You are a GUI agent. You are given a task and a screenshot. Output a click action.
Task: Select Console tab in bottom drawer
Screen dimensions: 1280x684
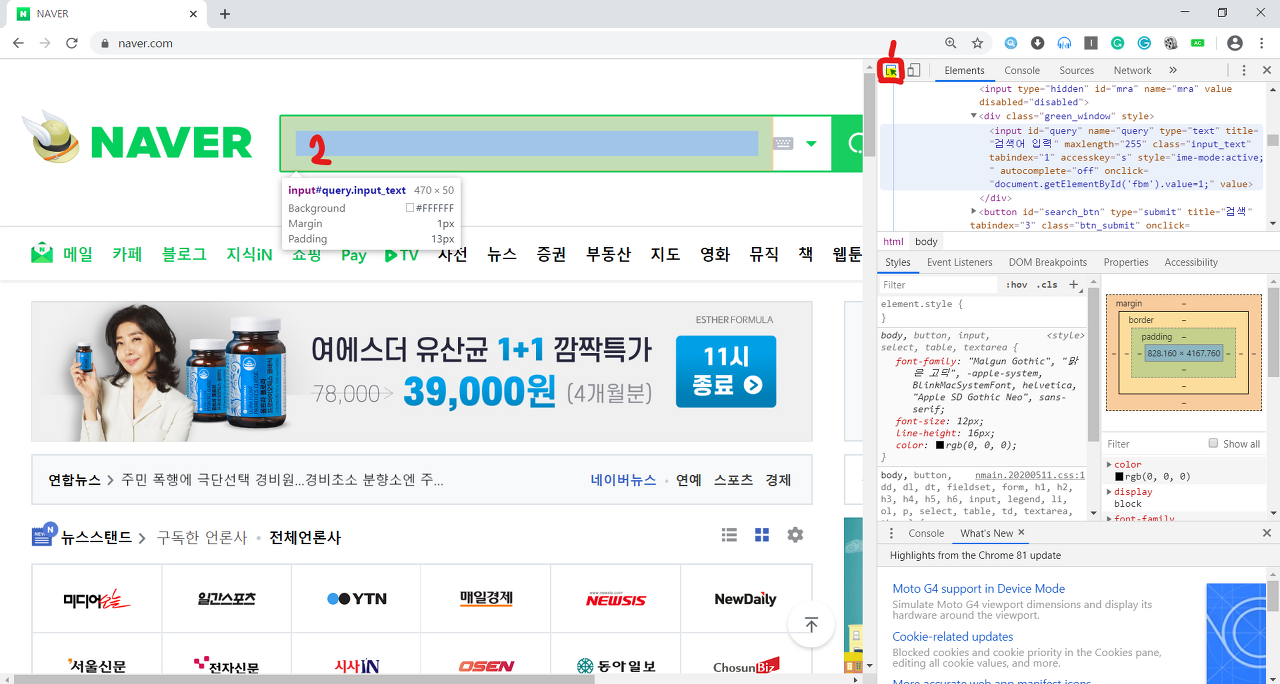(x=926, y=533)
